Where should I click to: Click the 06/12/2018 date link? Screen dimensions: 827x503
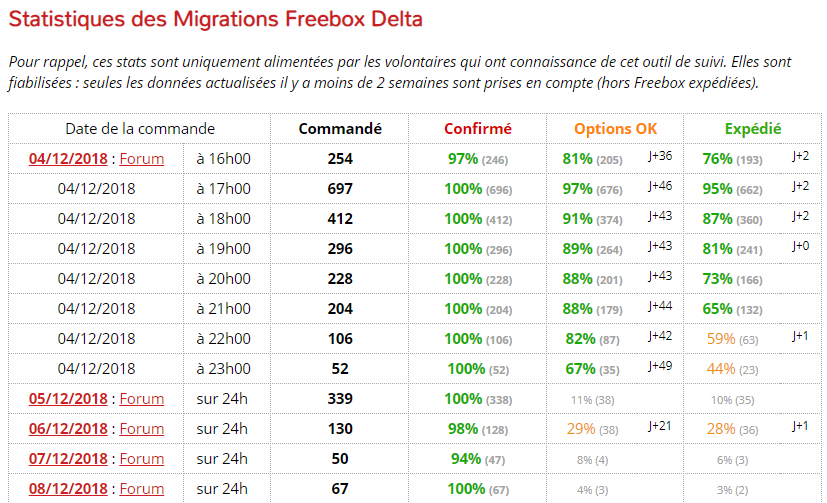(x=67, y=428)
